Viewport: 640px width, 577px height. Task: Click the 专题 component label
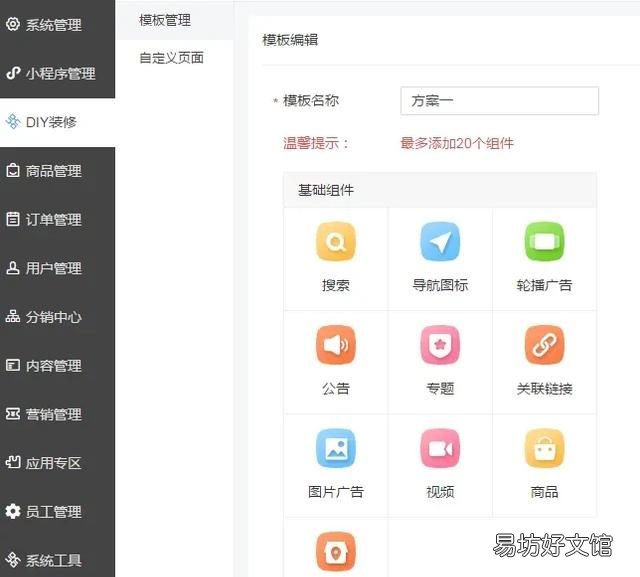point(440,388)
